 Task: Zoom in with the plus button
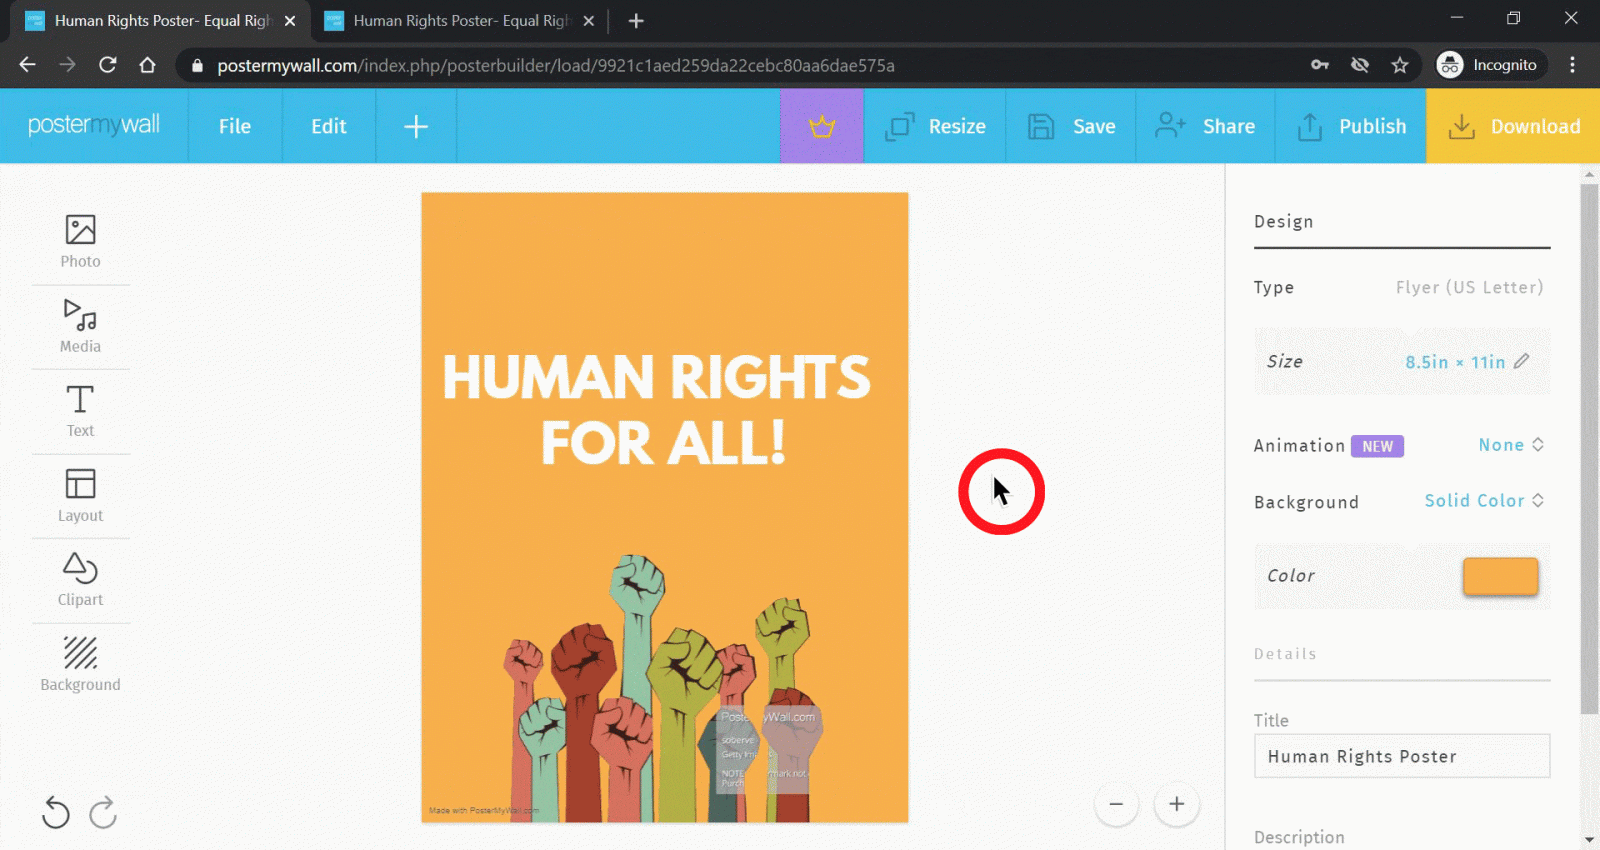click(x=1176, y=804)
